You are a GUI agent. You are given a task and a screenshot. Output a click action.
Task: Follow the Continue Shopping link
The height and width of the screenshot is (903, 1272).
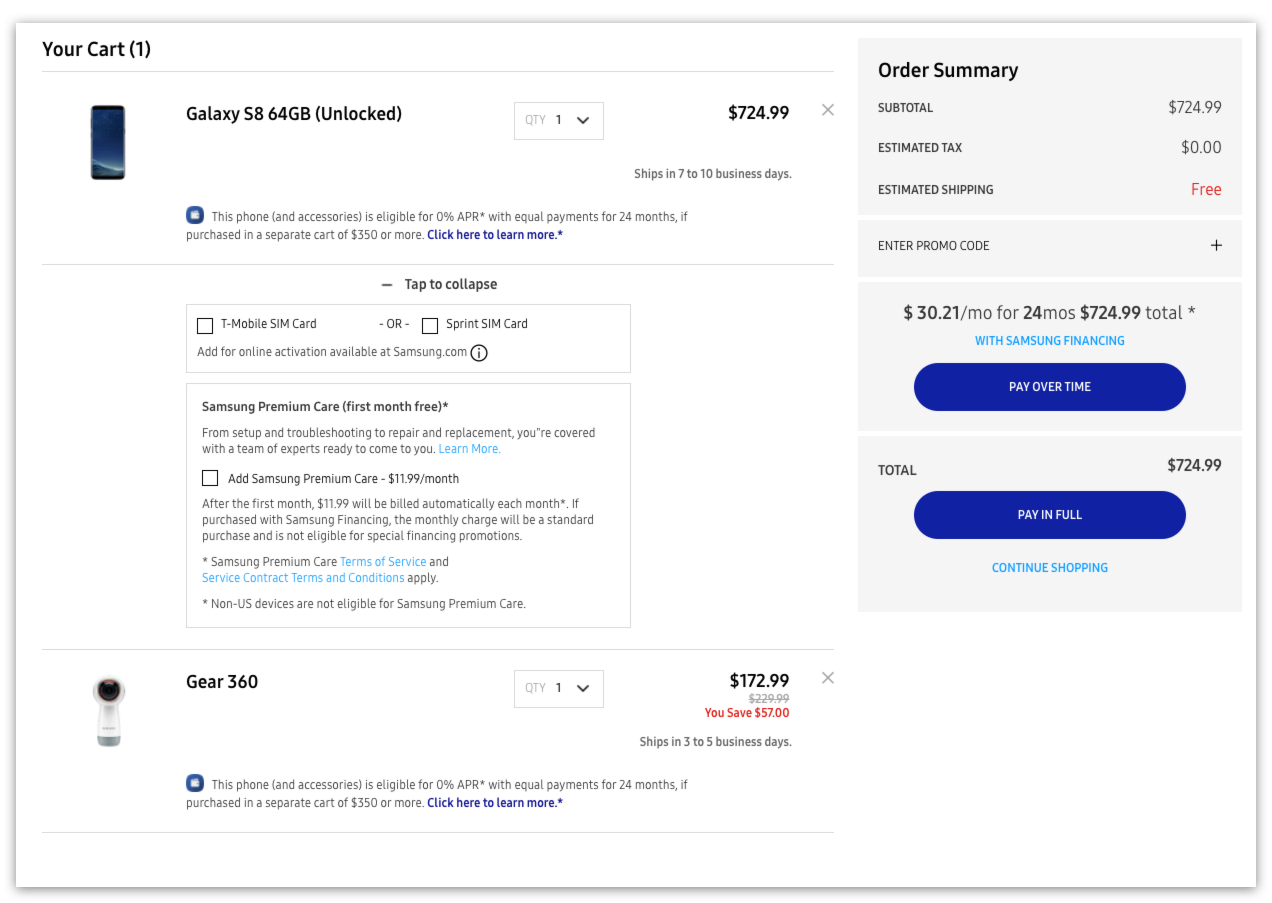click(x=1049, y=568)
